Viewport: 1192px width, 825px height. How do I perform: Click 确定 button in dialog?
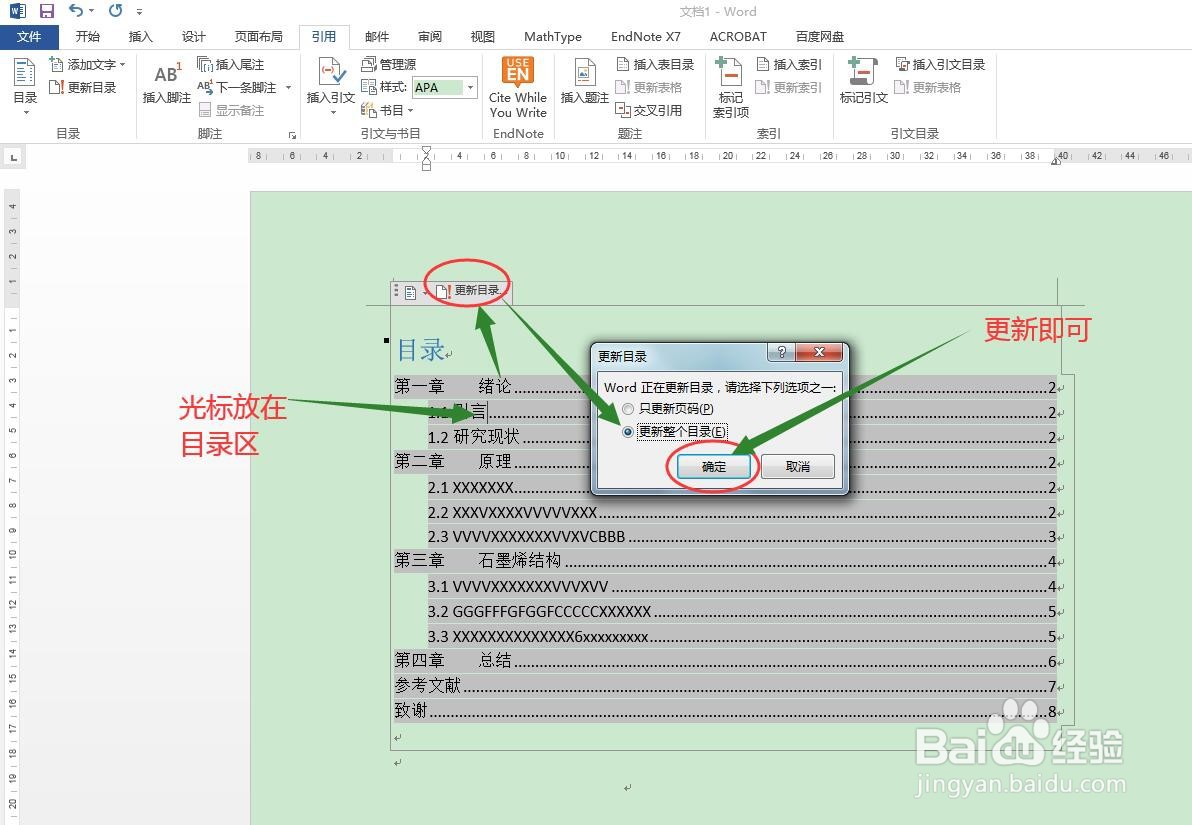tap(714, 467)
